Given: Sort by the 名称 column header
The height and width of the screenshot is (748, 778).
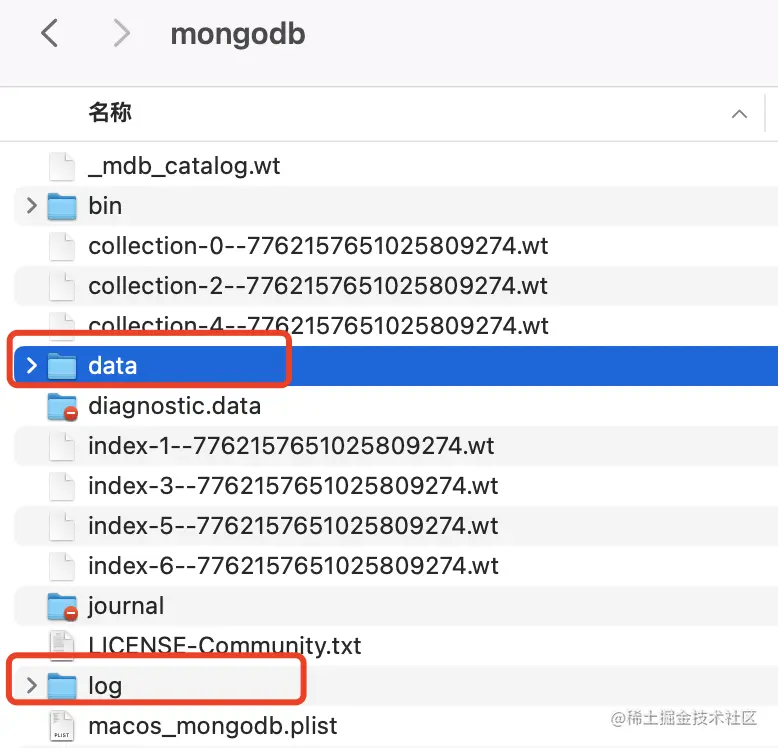Looking at the screenshot, I should [x=110, y=113].
